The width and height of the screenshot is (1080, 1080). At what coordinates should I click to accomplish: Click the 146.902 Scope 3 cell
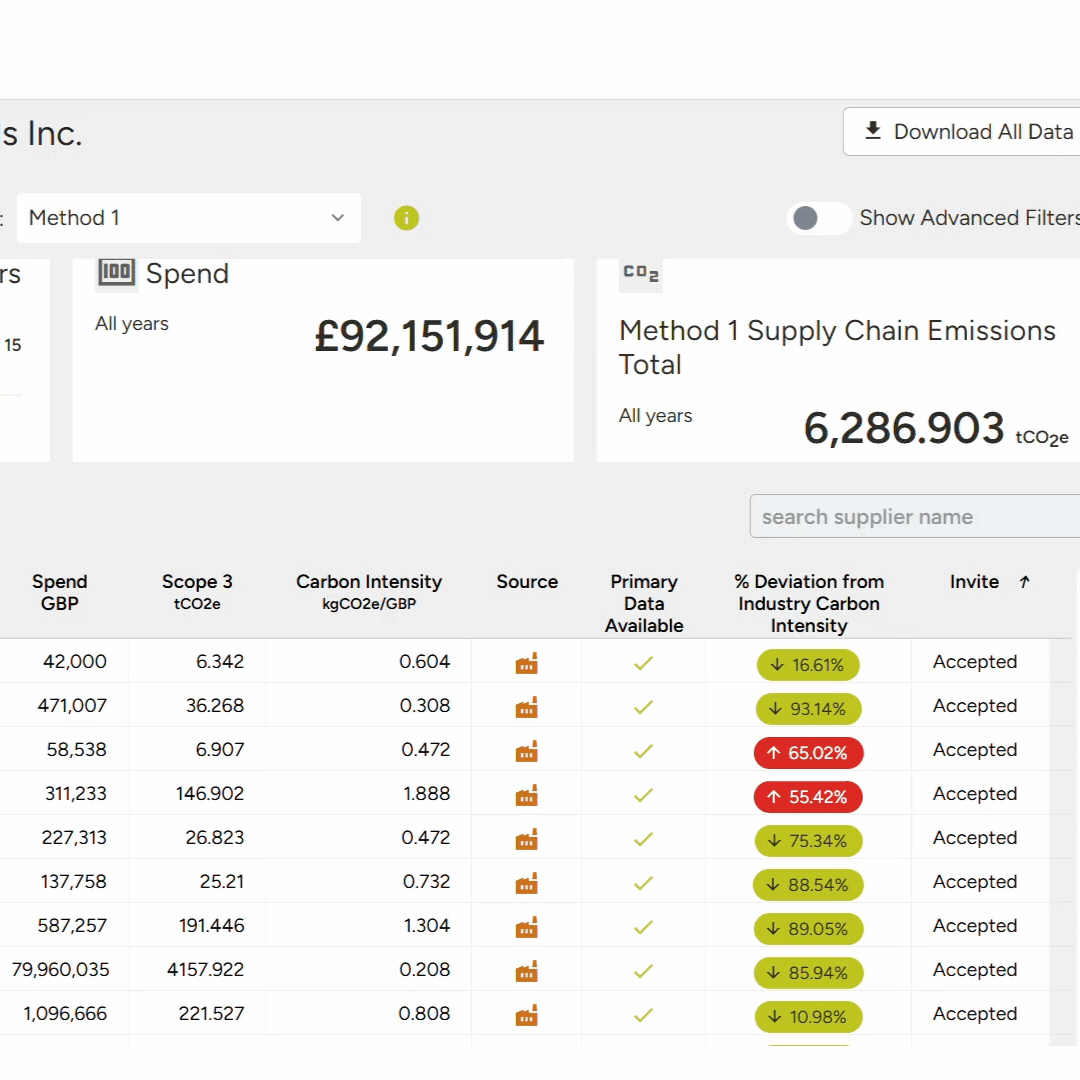pyautogui.click(x=210, y=793)
